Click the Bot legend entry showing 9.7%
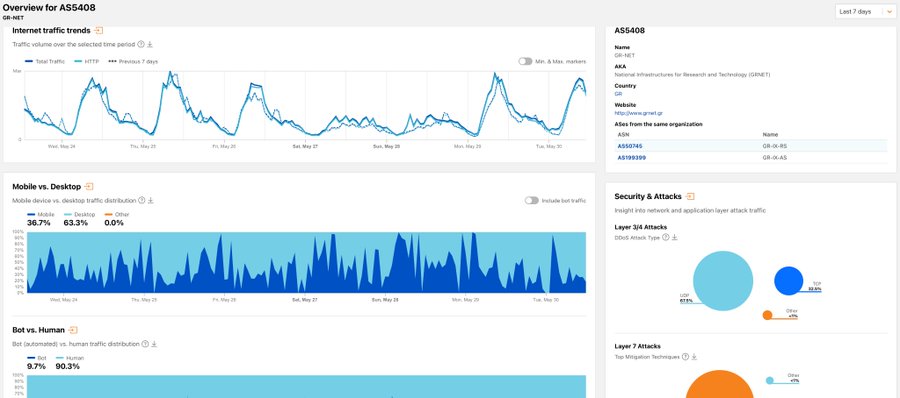The height and width of the screenshot is (398, 900). 37,362
